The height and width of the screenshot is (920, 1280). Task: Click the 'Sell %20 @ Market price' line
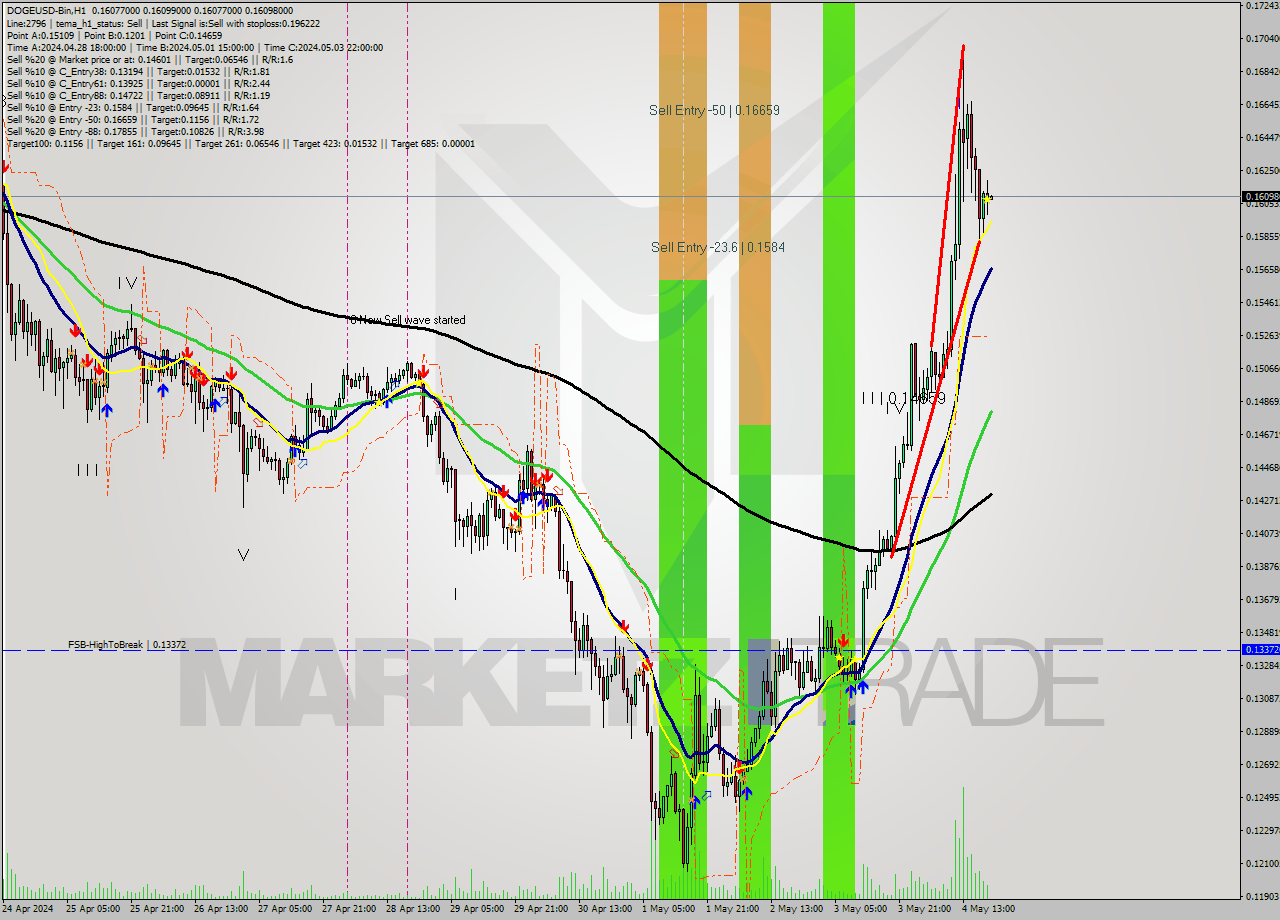149,59
